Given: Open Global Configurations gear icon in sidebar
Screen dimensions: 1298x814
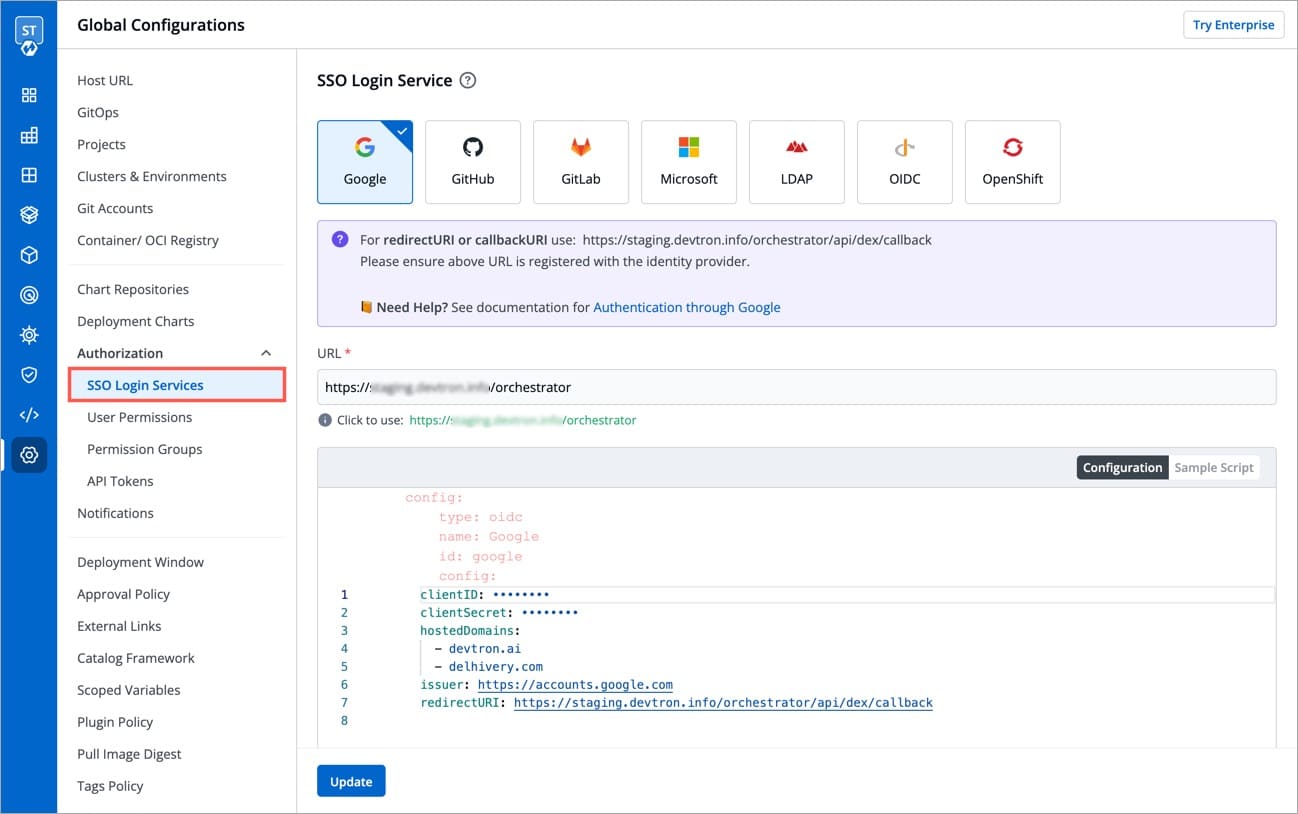Looking at the screenshot, I should tap(29, 455).
